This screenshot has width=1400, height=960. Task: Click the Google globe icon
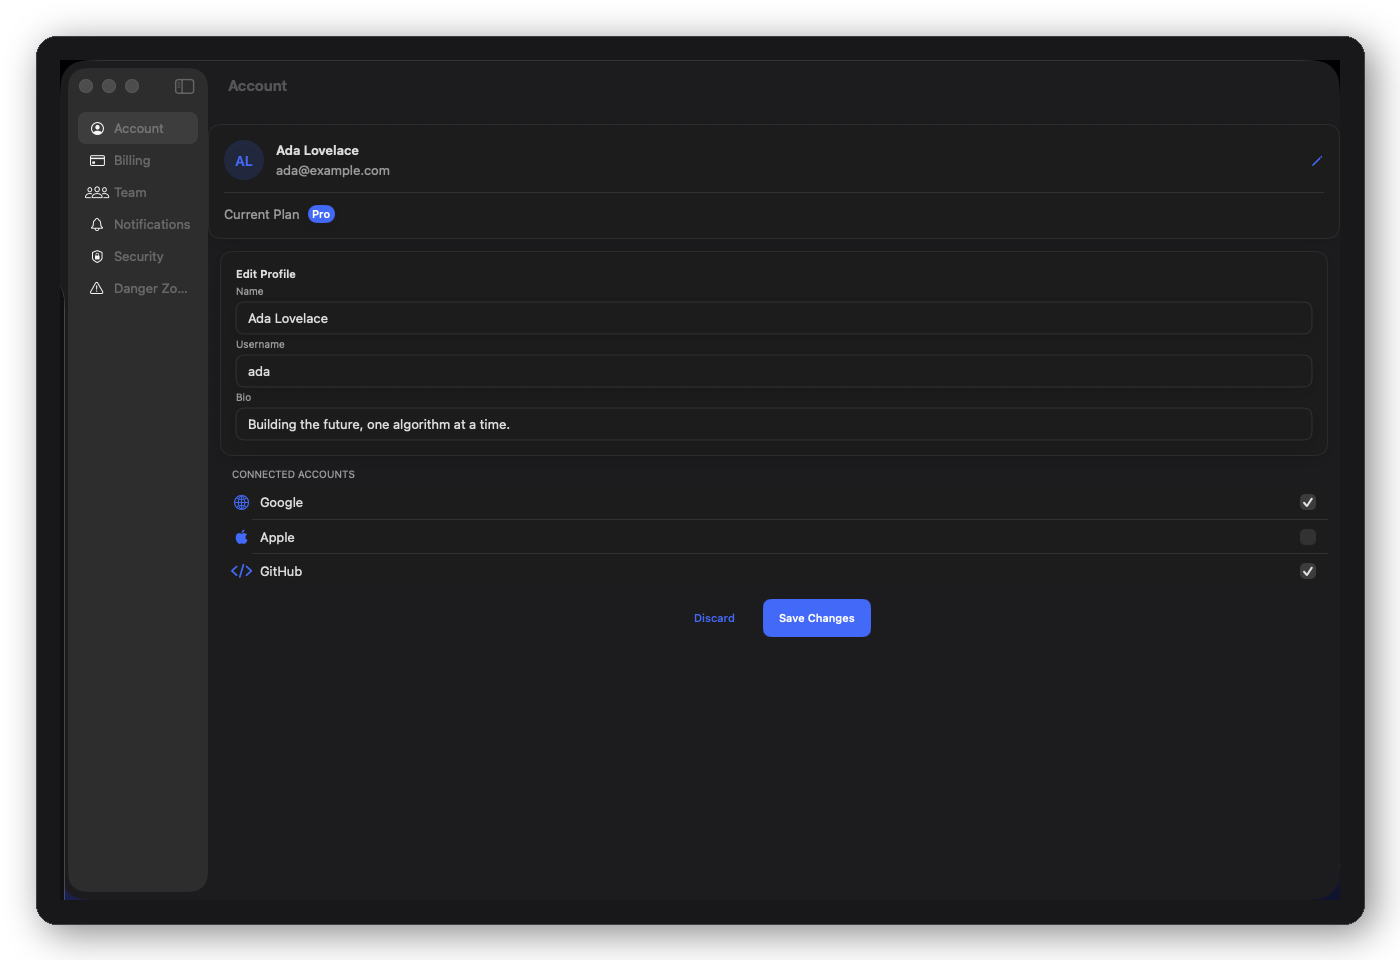(241, 502)
